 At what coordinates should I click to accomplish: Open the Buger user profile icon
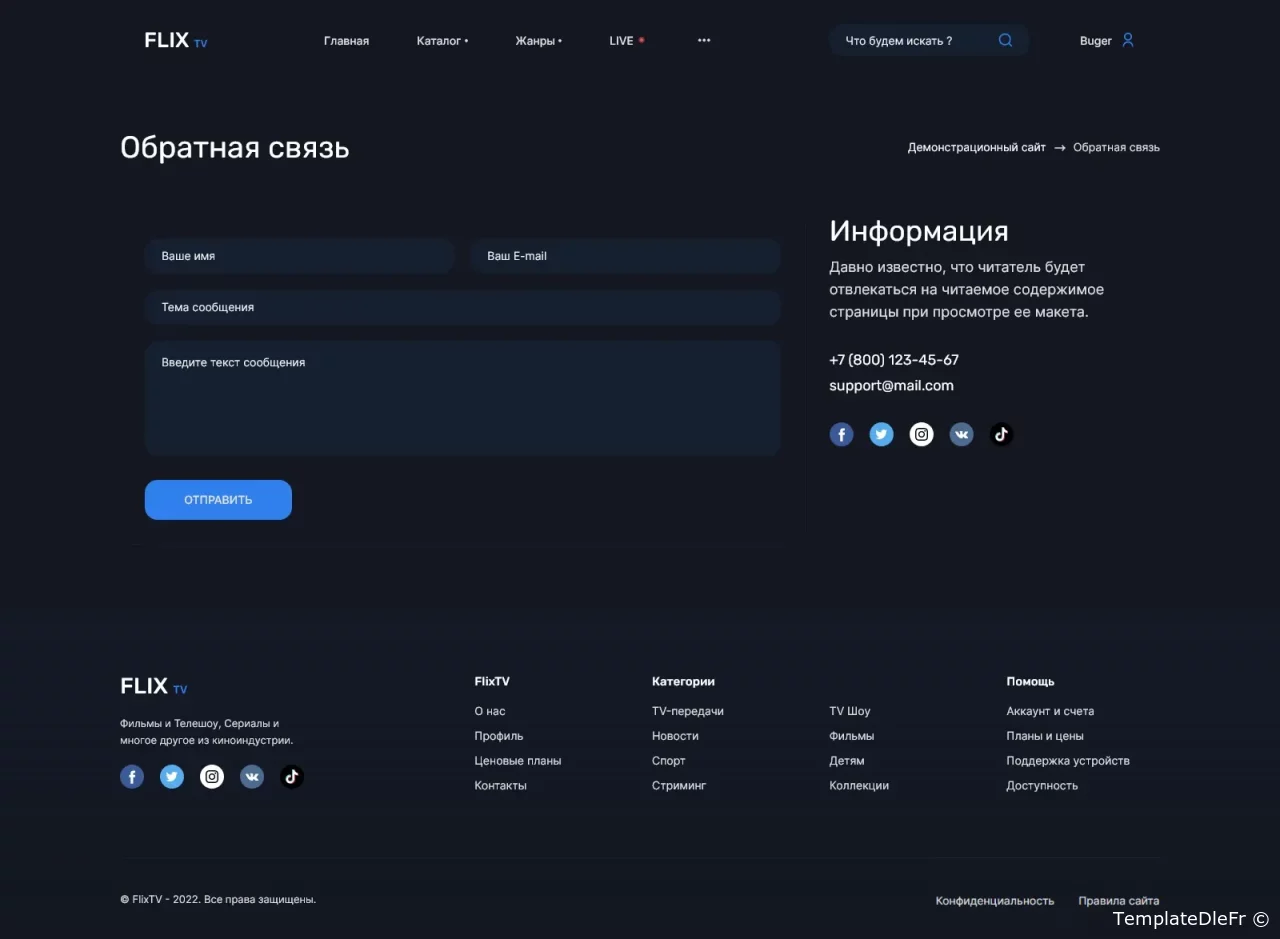click(1128, 41)
